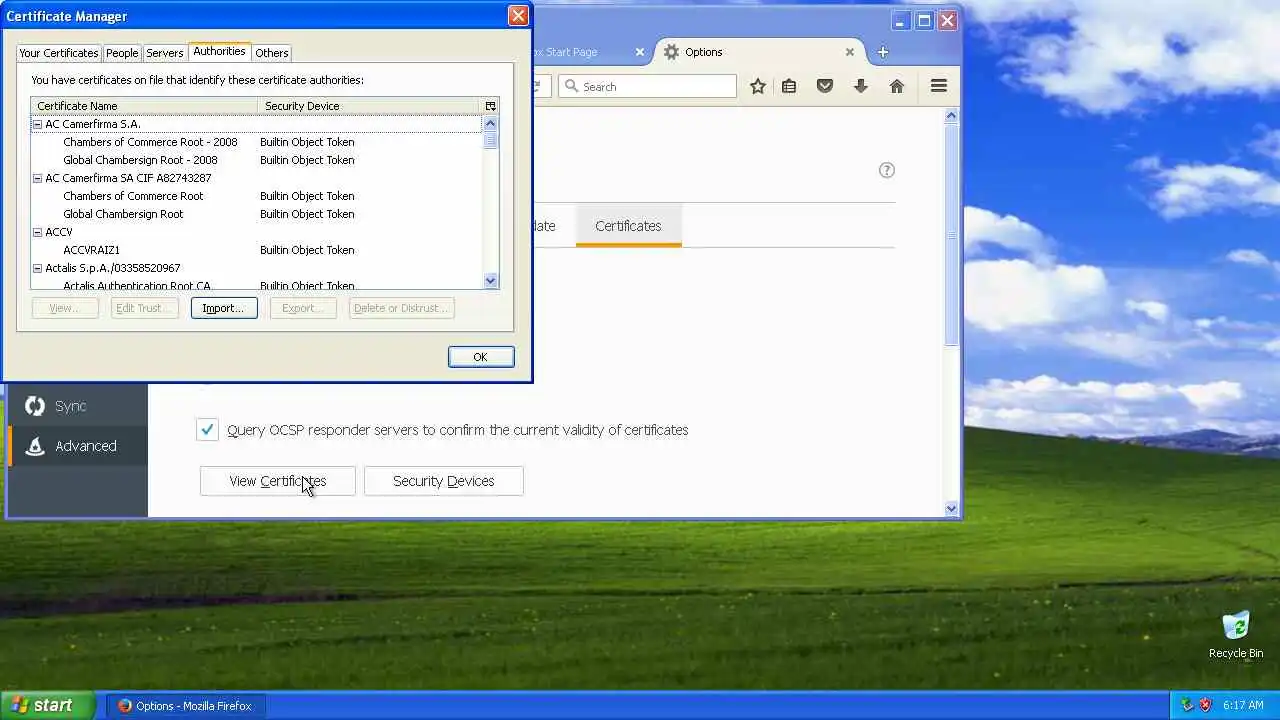
Task: Close the Options tab with its X
Action: pos(850,52)
